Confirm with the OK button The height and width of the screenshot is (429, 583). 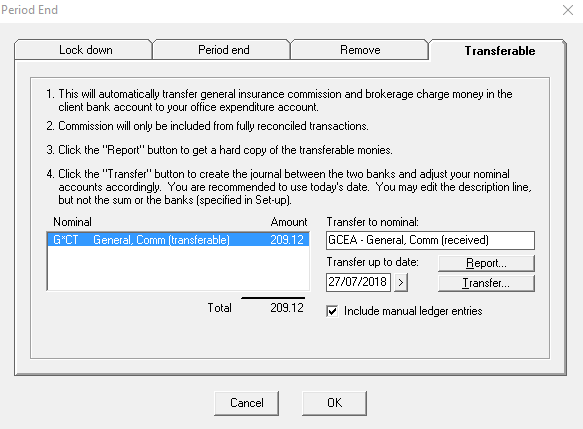coord(334,403)
